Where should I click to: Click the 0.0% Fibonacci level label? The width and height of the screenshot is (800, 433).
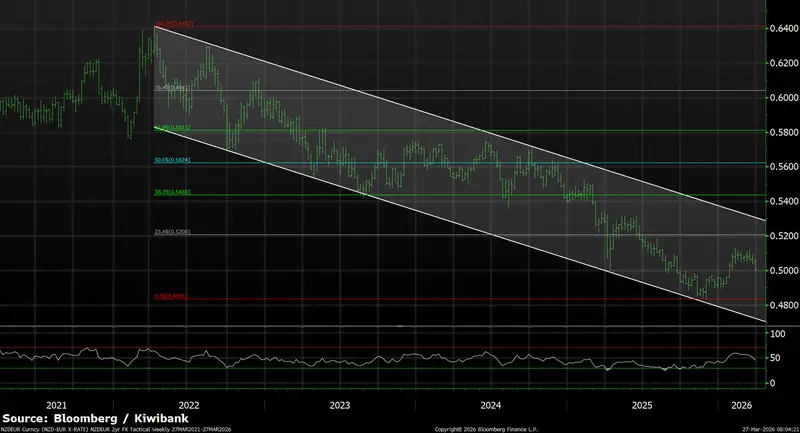[x=172, y=296]
